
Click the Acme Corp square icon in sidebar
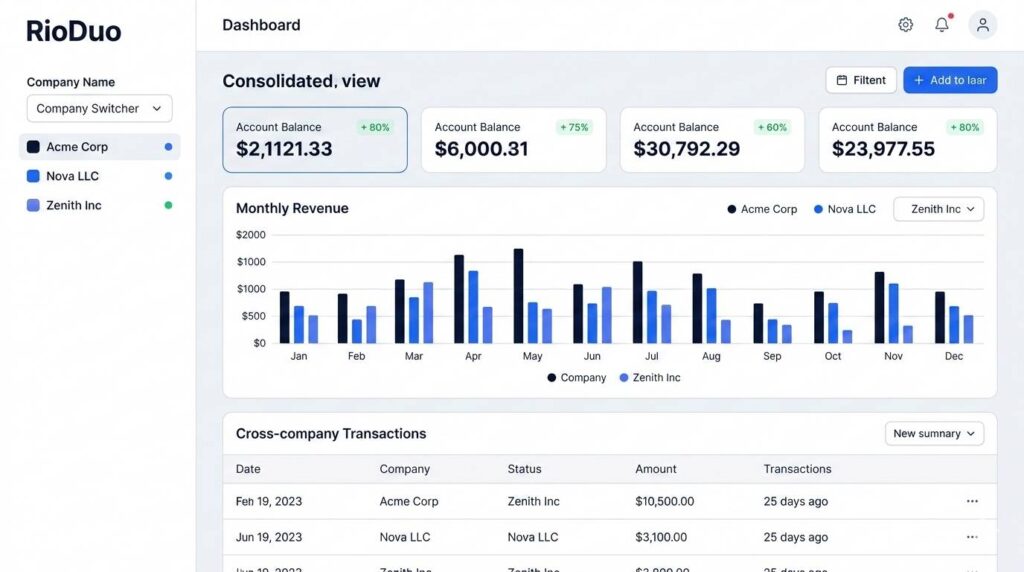pyautogui.click(x=33, y=147)
